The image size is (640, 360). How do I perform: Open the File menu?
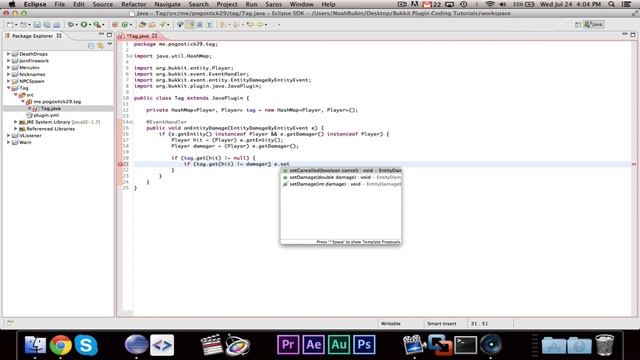coord(60,4)
